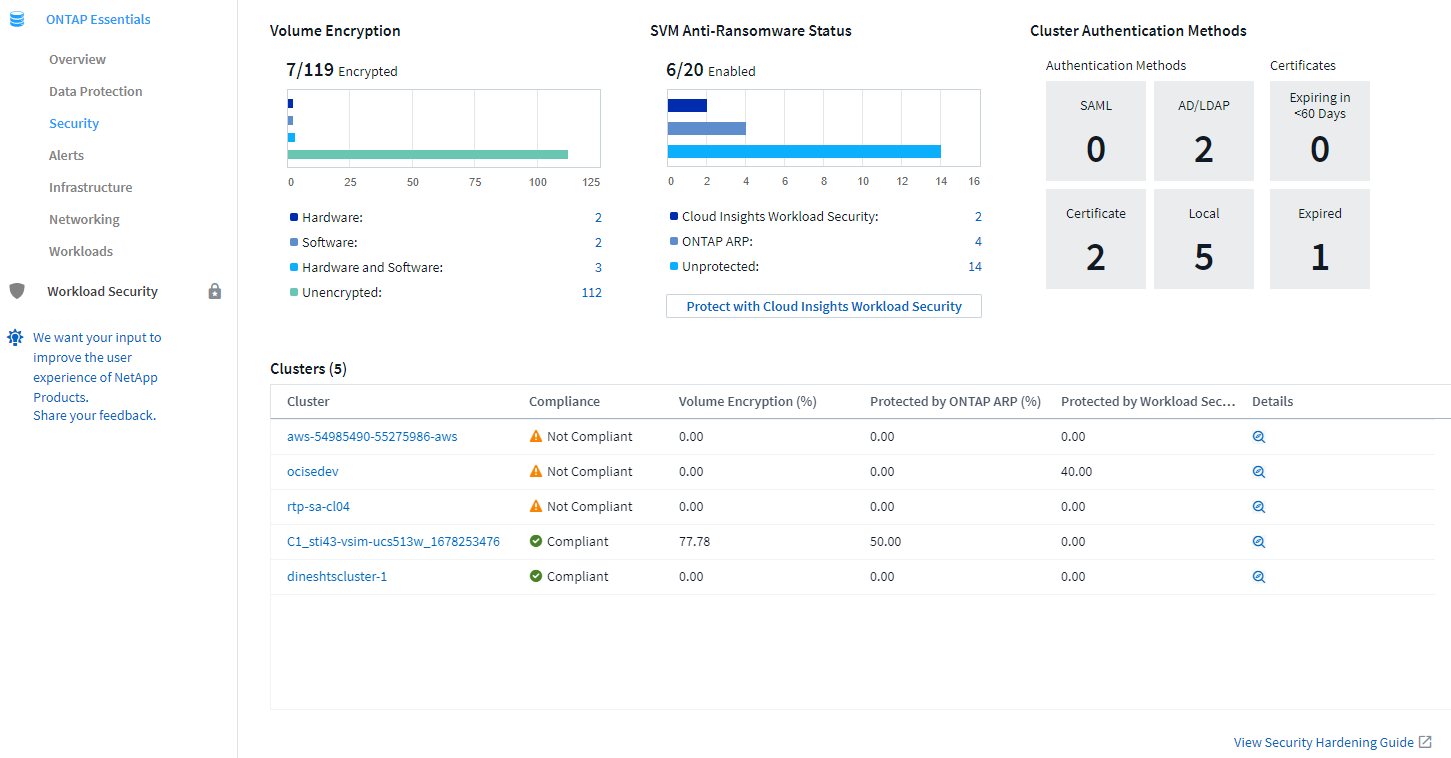Open details magnifier for ocisedev cluster
Screen dimensions: 1451x758
[1259, 472]
